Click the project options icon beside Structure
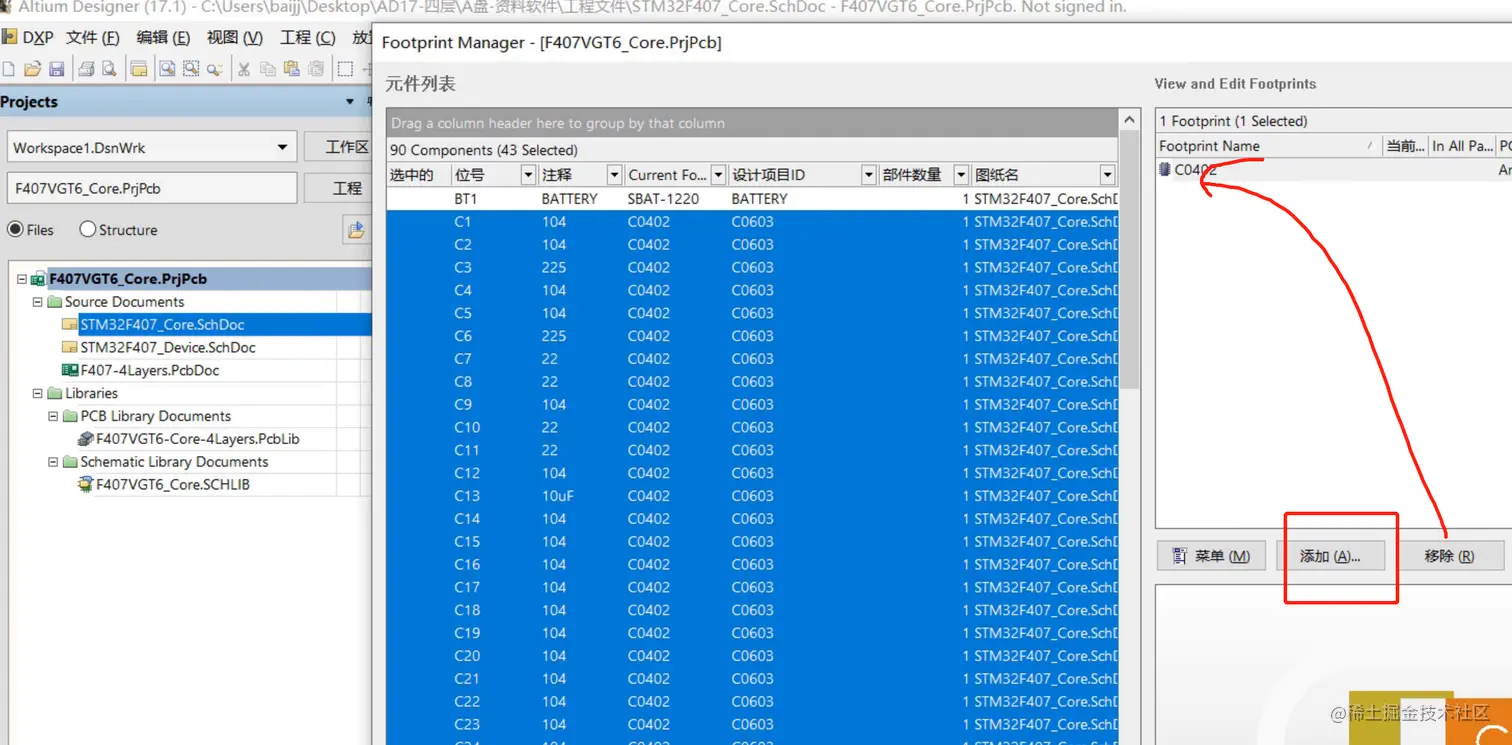 pyautogui.click(x=356, y=230)
